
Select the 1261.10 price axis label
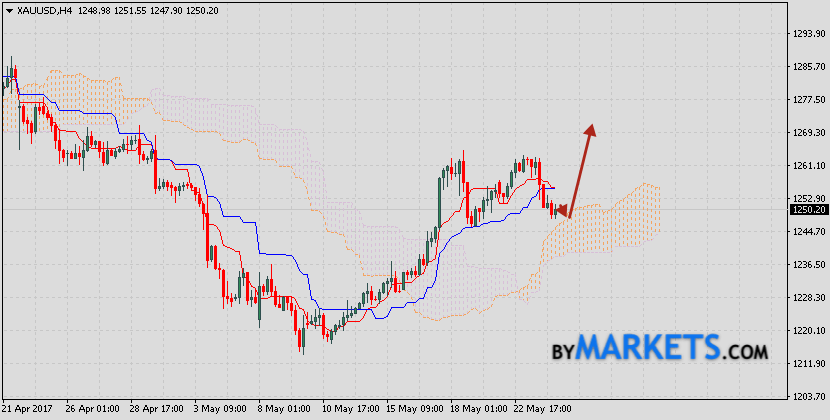[807, 166]
